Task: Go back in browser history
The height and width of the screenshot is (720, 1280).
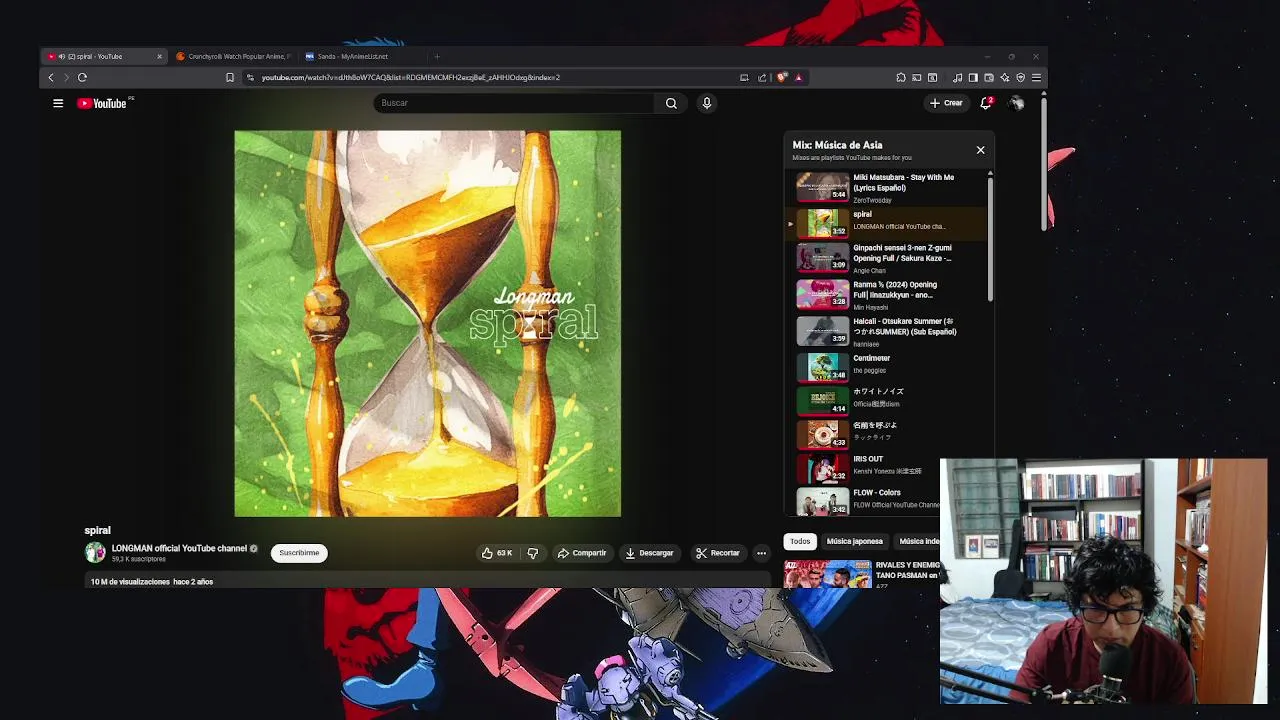Action: pos(51,77)
